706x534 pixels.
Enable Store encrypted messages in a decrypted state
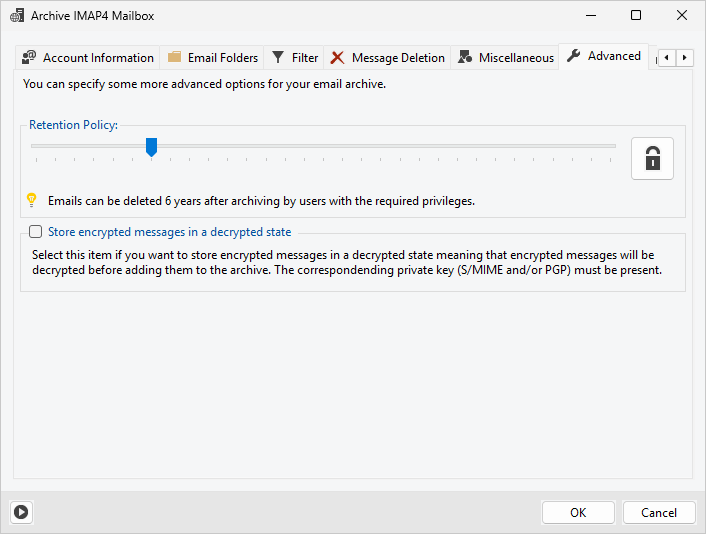(36, 232)
